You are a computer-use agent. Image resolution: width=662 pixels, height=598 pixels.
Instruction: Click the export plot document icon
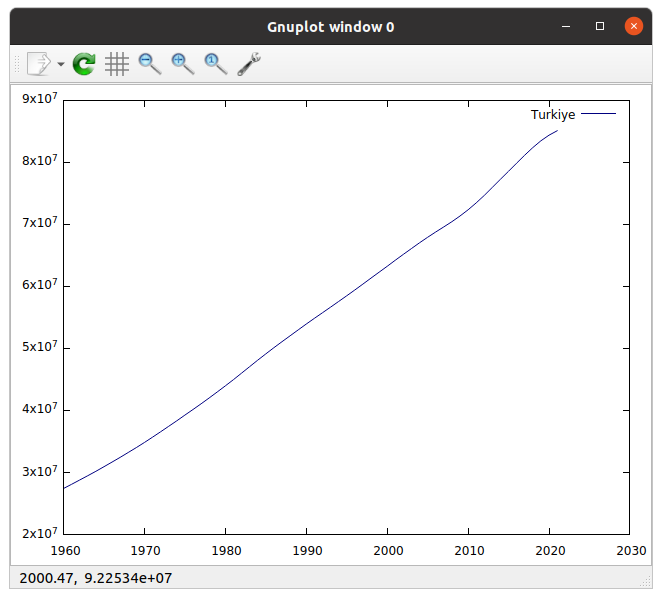38,64
